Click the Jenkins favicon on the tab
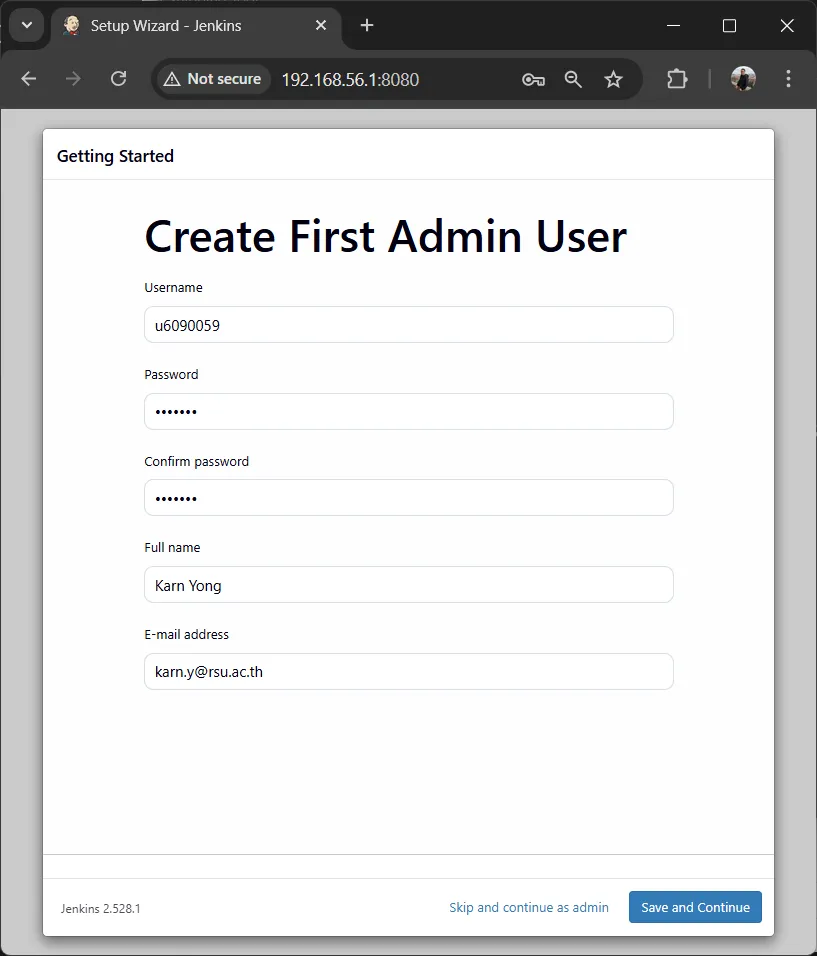This screenshot has height=956, width=817. (70, 26)
